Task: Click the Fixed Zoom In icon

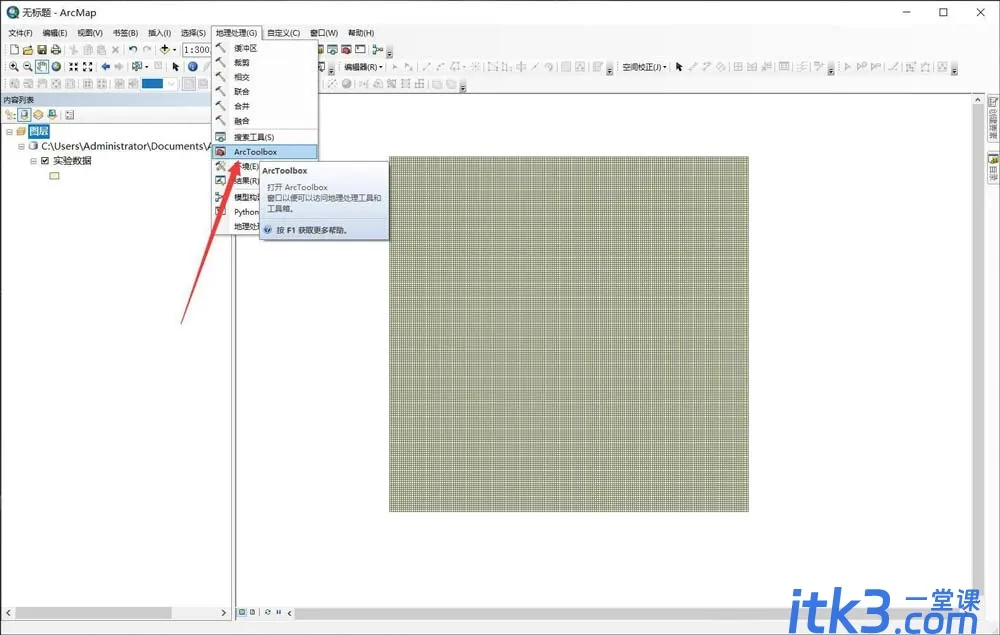Action: point(74,66)
